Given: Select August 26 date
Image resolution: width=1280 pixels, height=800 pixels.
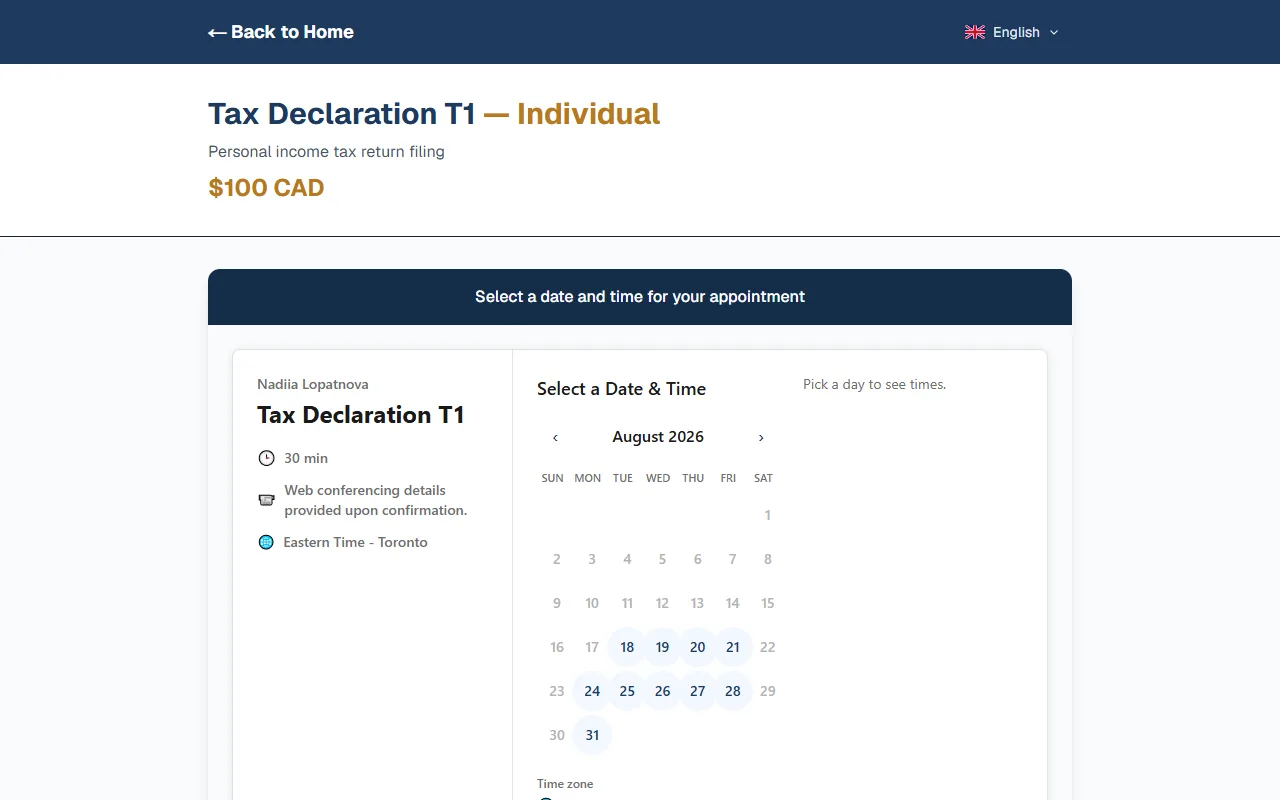Looking at the screenshot, I should point(662,691).
